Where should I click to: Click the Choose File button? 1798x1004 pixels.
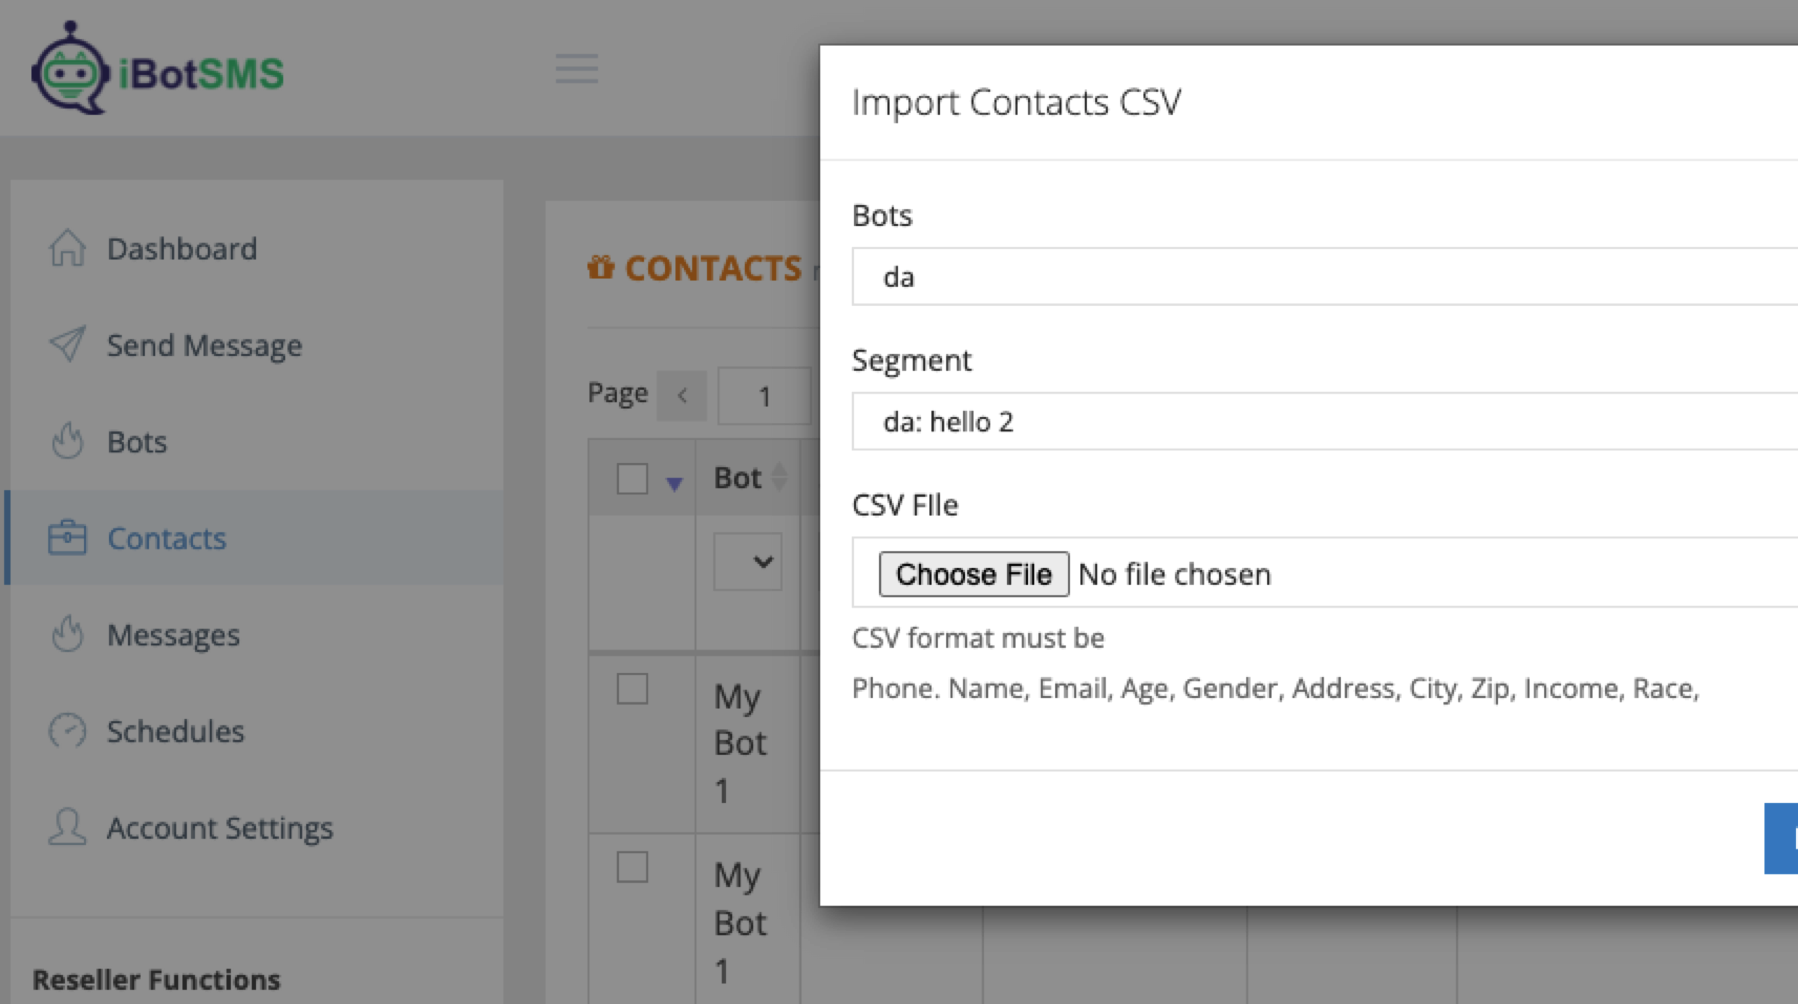click(x=973, y=574)
